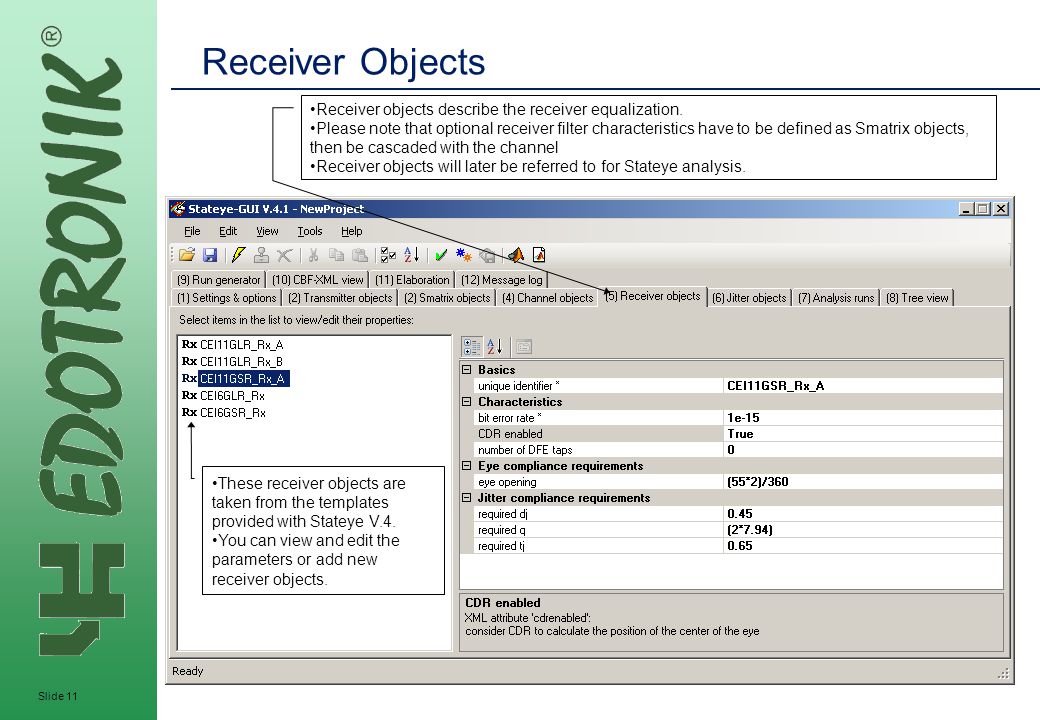Switch property grid to categorized view
Screen dimensions: 1040x720
(472, 346)
